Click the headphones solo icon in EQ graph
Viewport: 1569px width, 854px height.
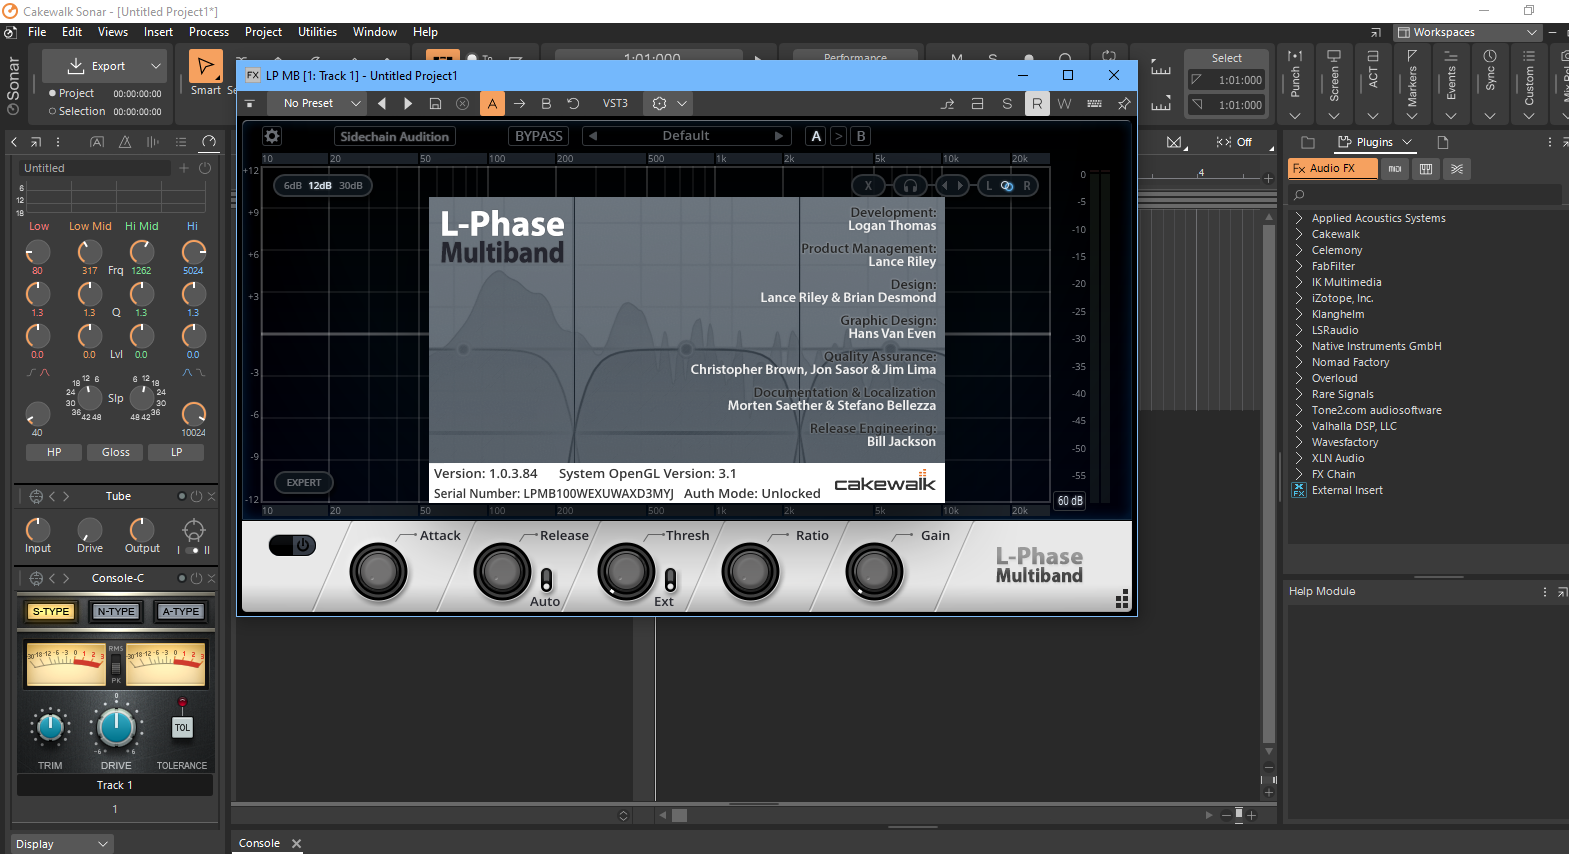(910, 186)
